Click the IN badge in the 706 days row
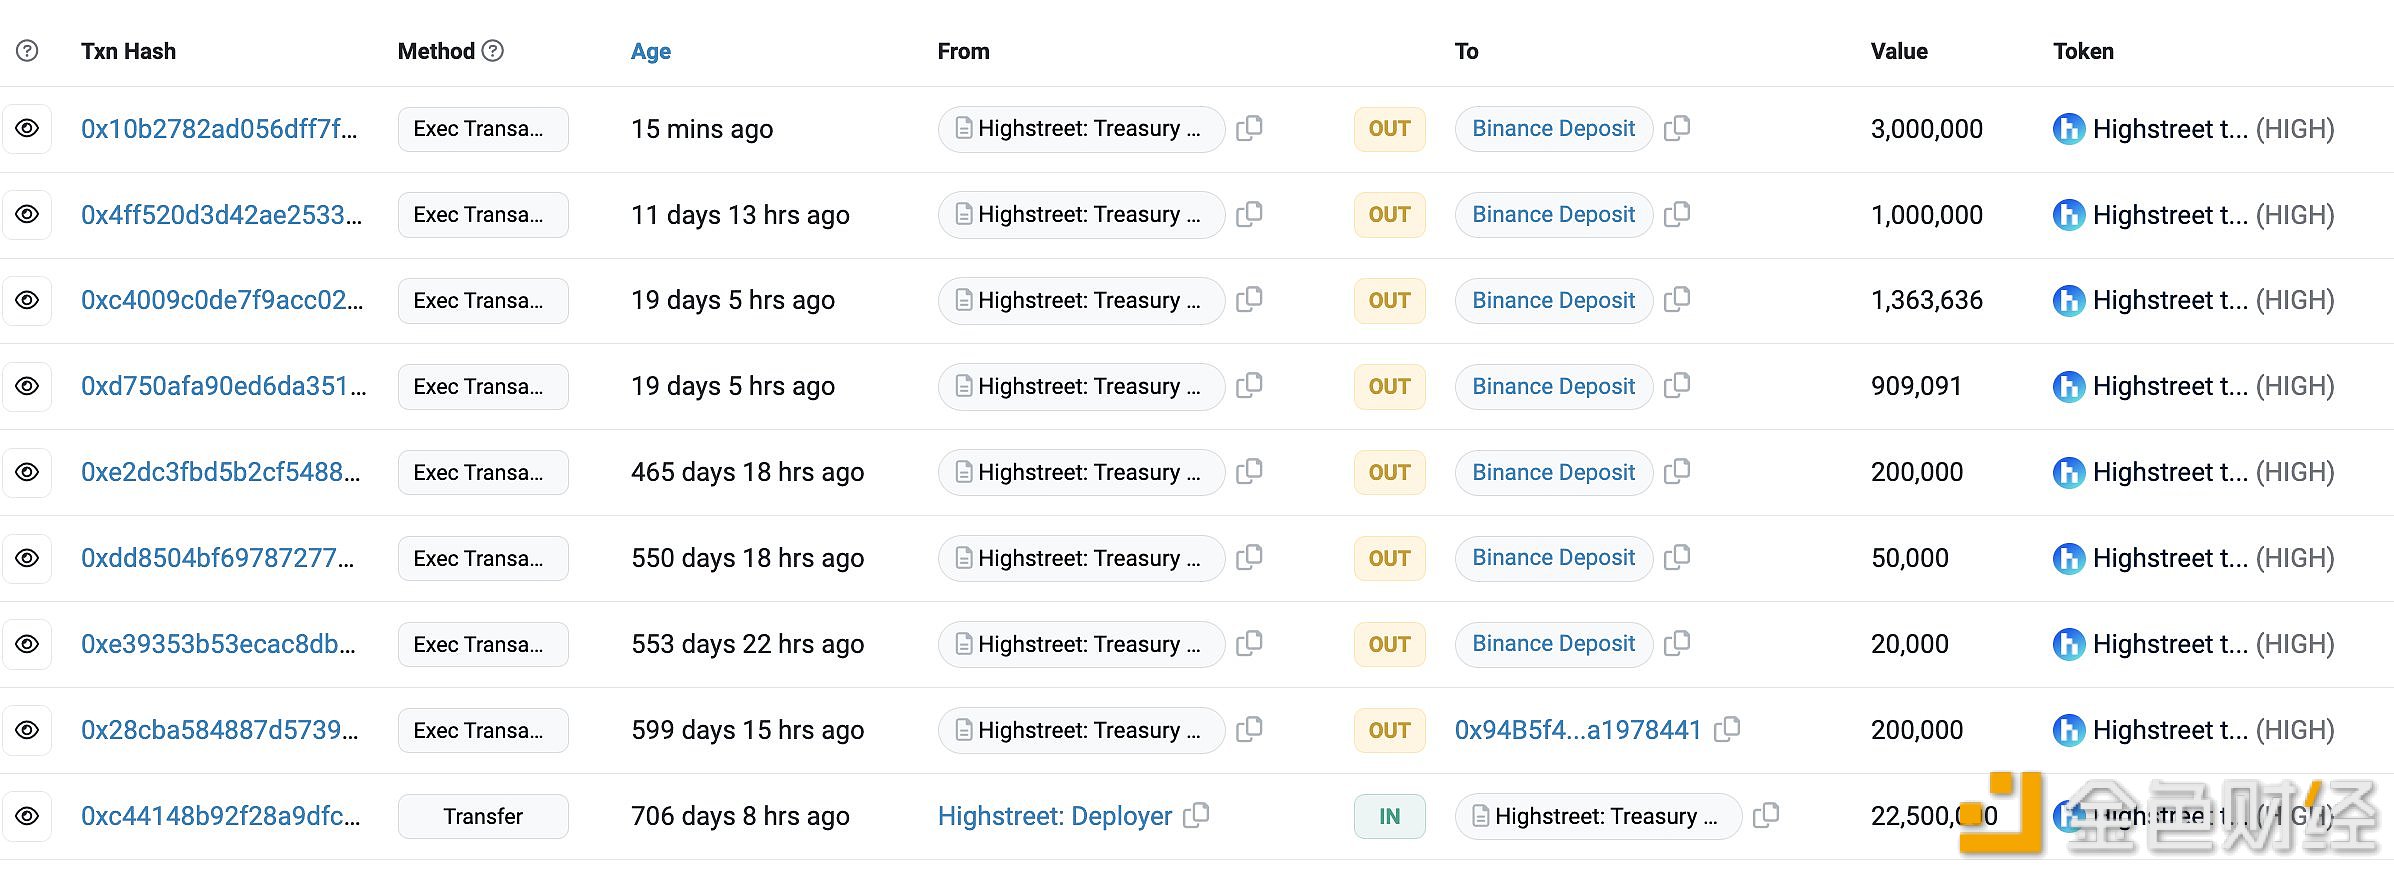 (1389, 816)
